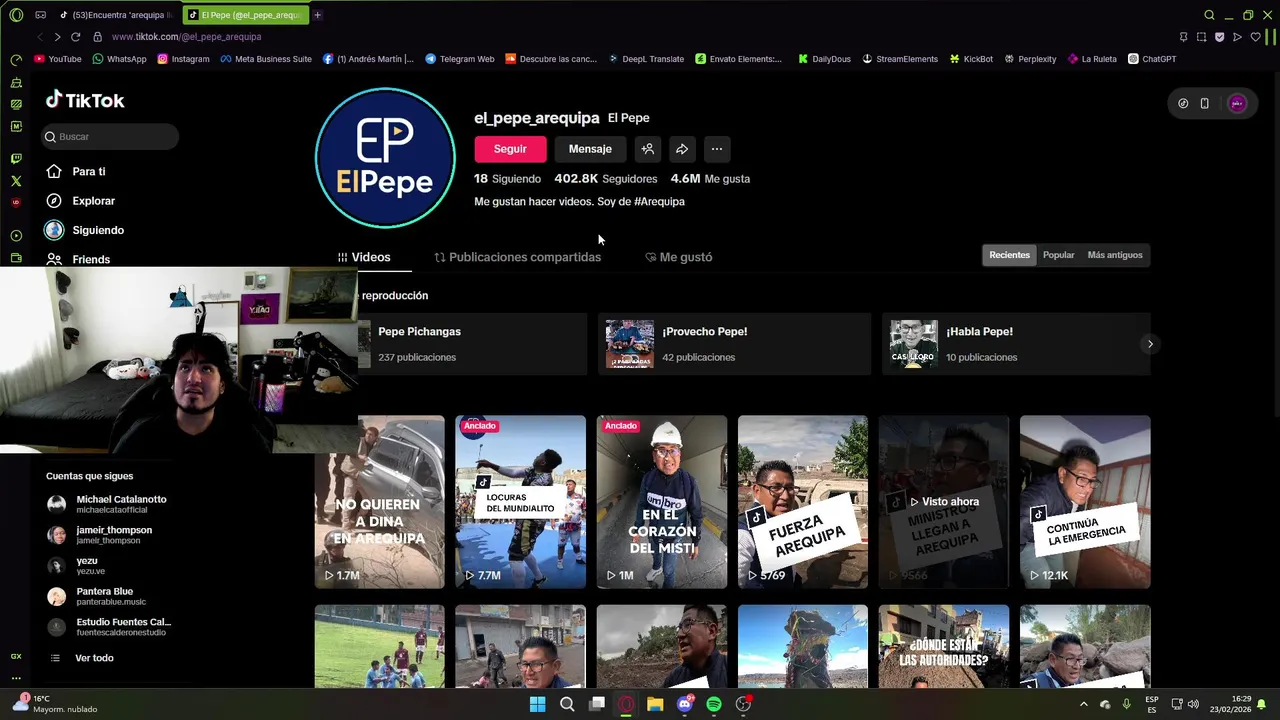The image size is (1280, 720).
Task: Open the 402.8K Seguidores list
Action: [606, 178]
